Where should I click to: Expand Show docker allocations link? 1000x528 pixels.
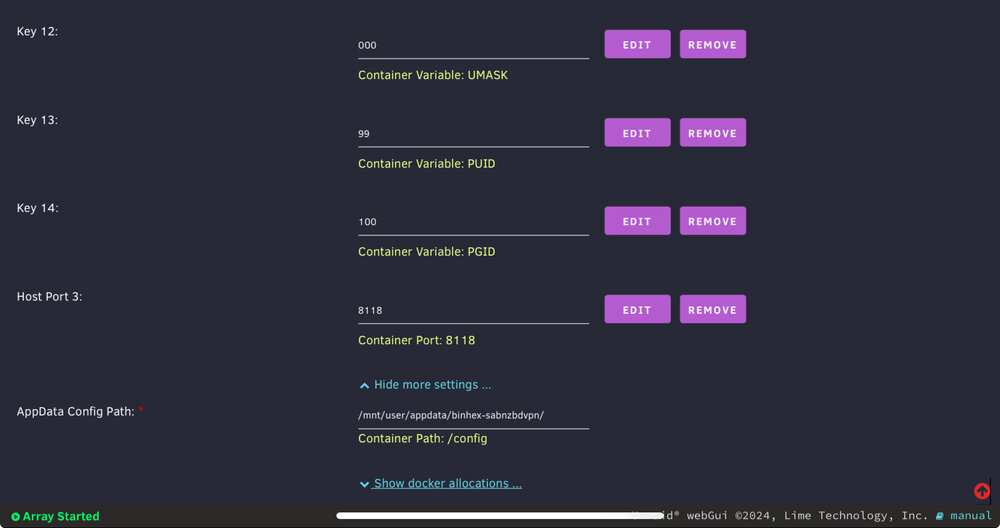[448, 483]
